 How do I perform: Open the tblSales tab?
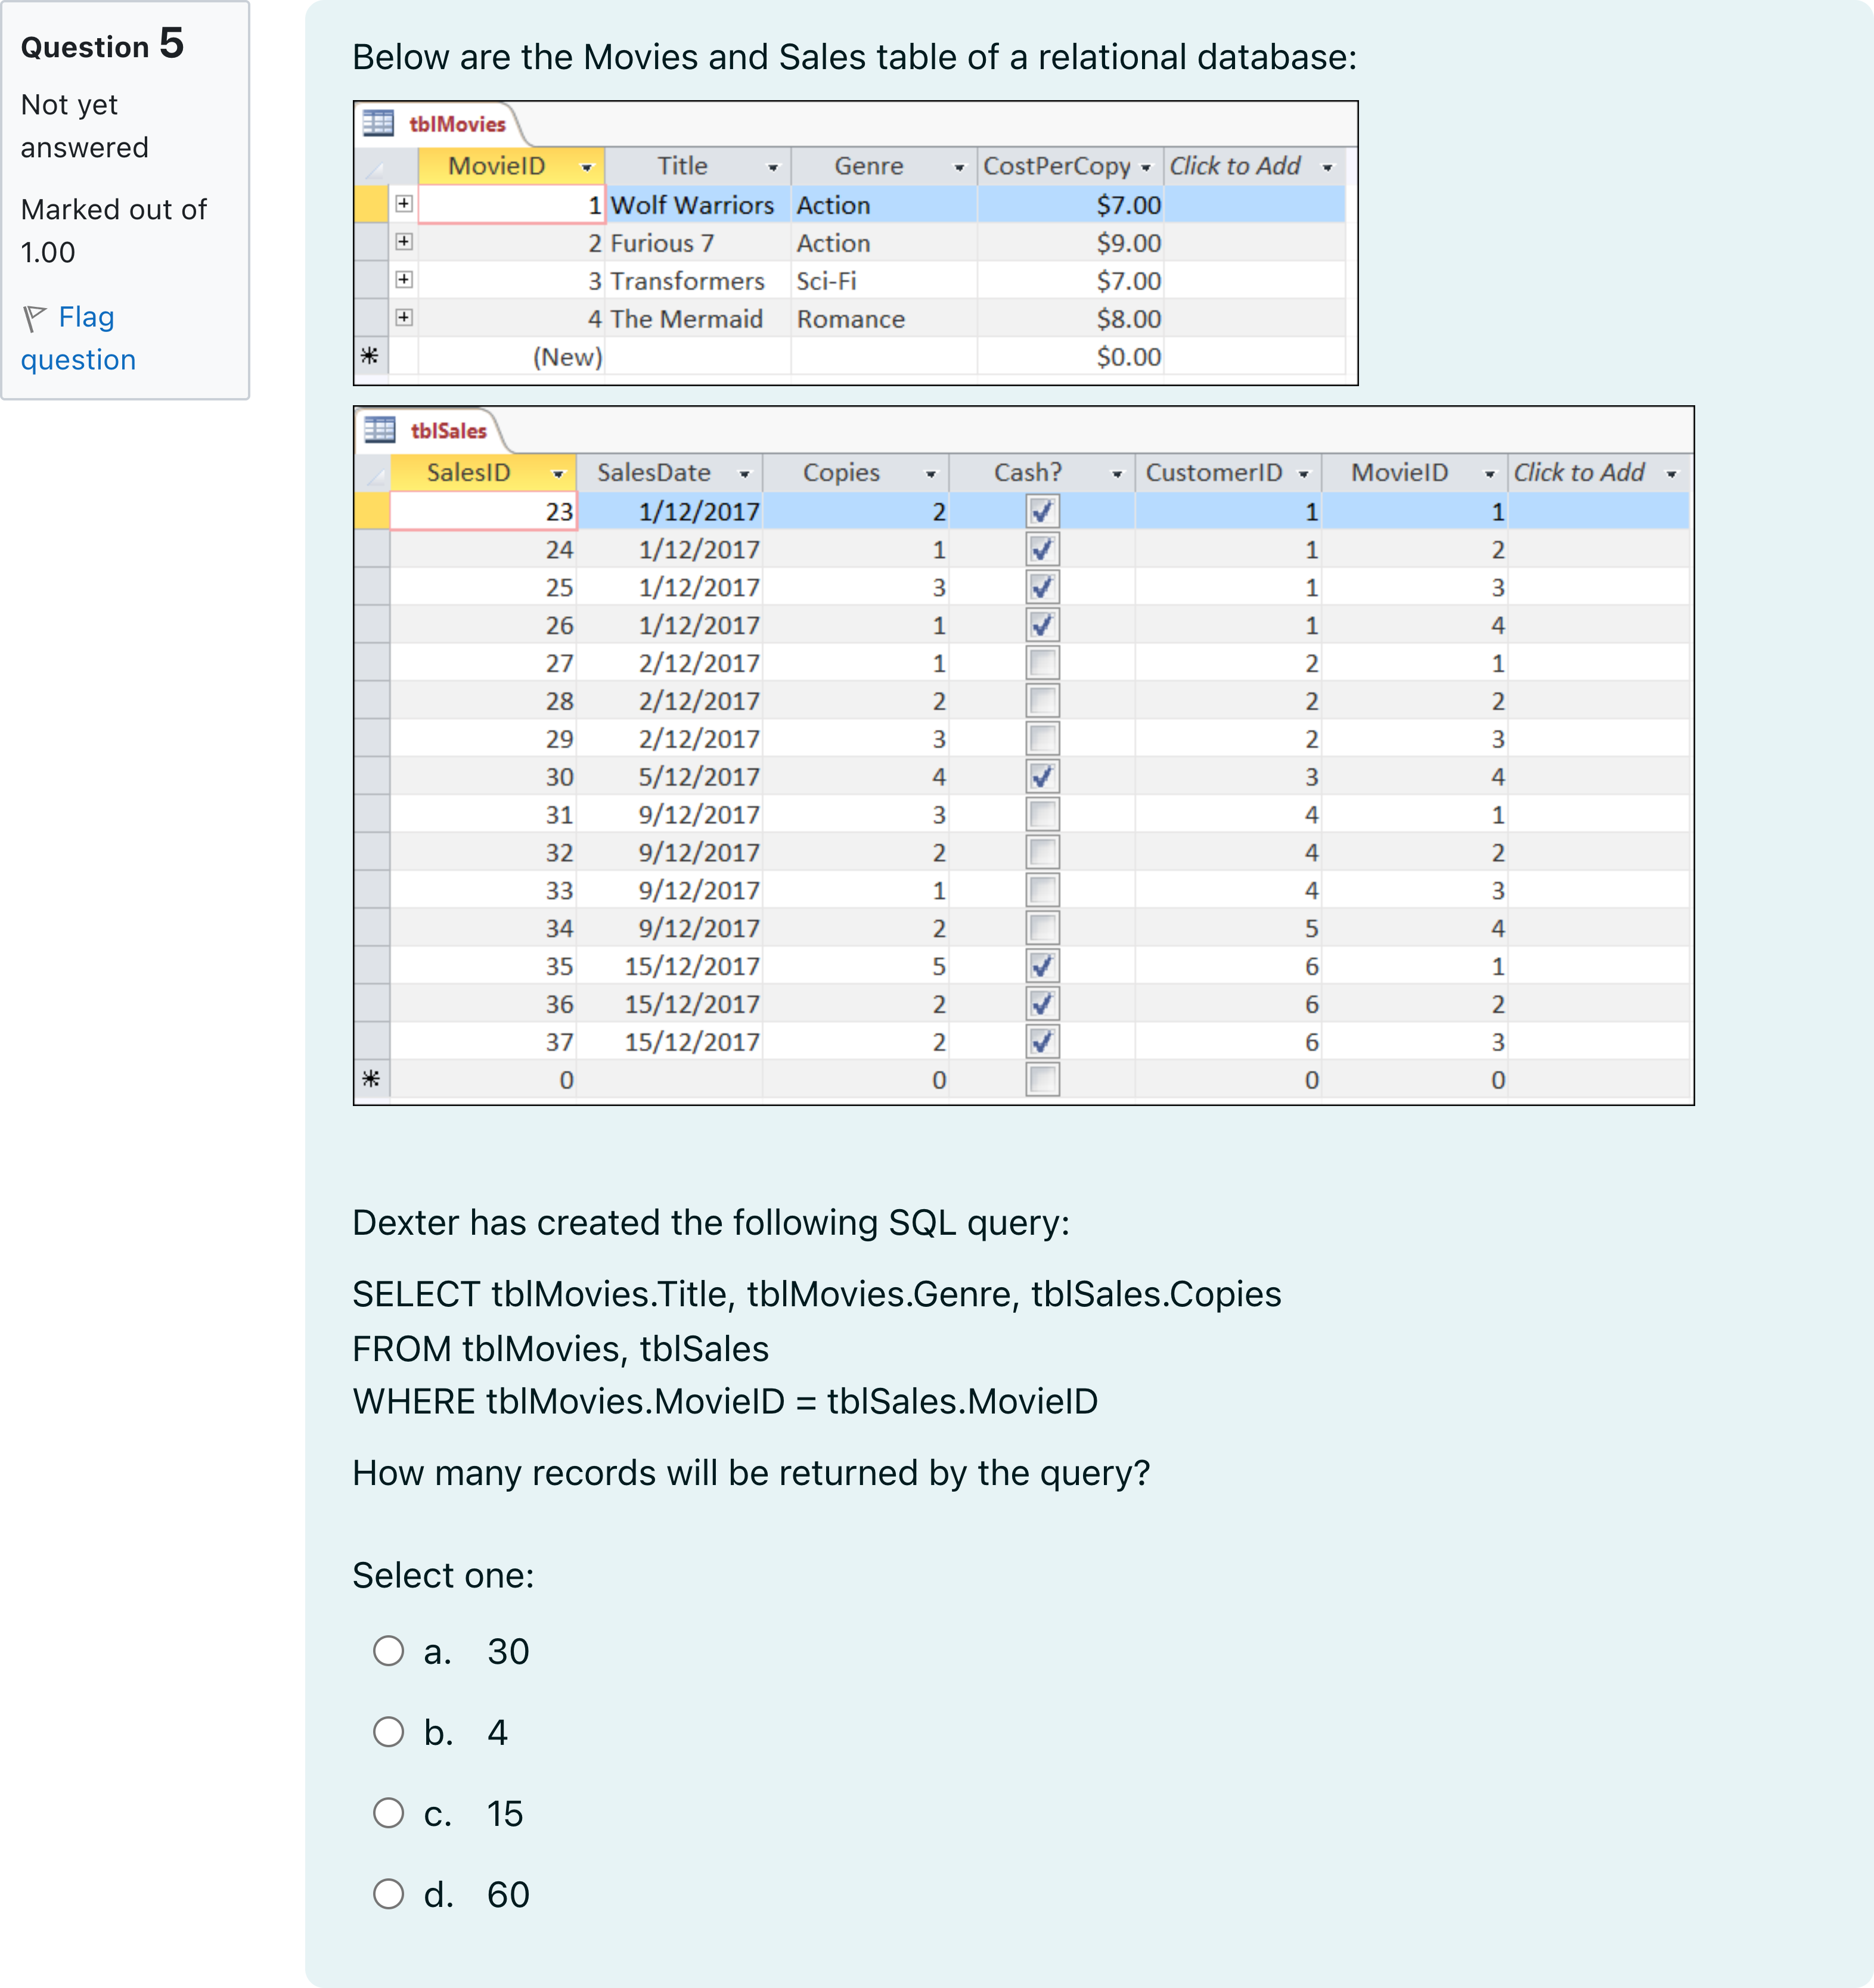[x=448, y=431]
